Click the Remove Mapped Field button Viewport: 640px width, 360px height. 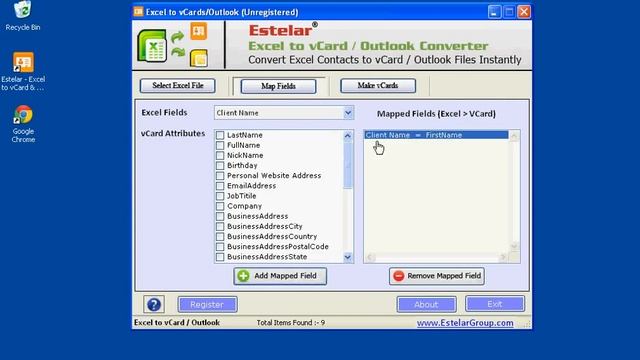(437, 276)
